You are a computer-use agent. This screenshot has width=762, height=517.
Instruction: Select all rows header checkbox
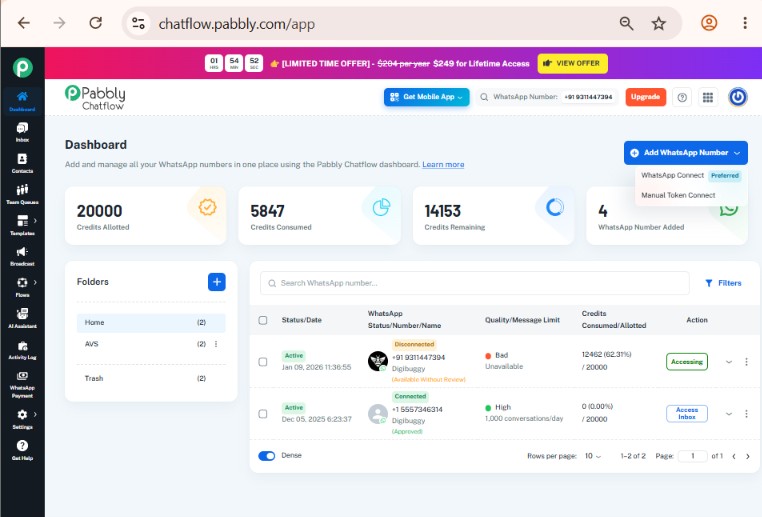click(263, 320)
